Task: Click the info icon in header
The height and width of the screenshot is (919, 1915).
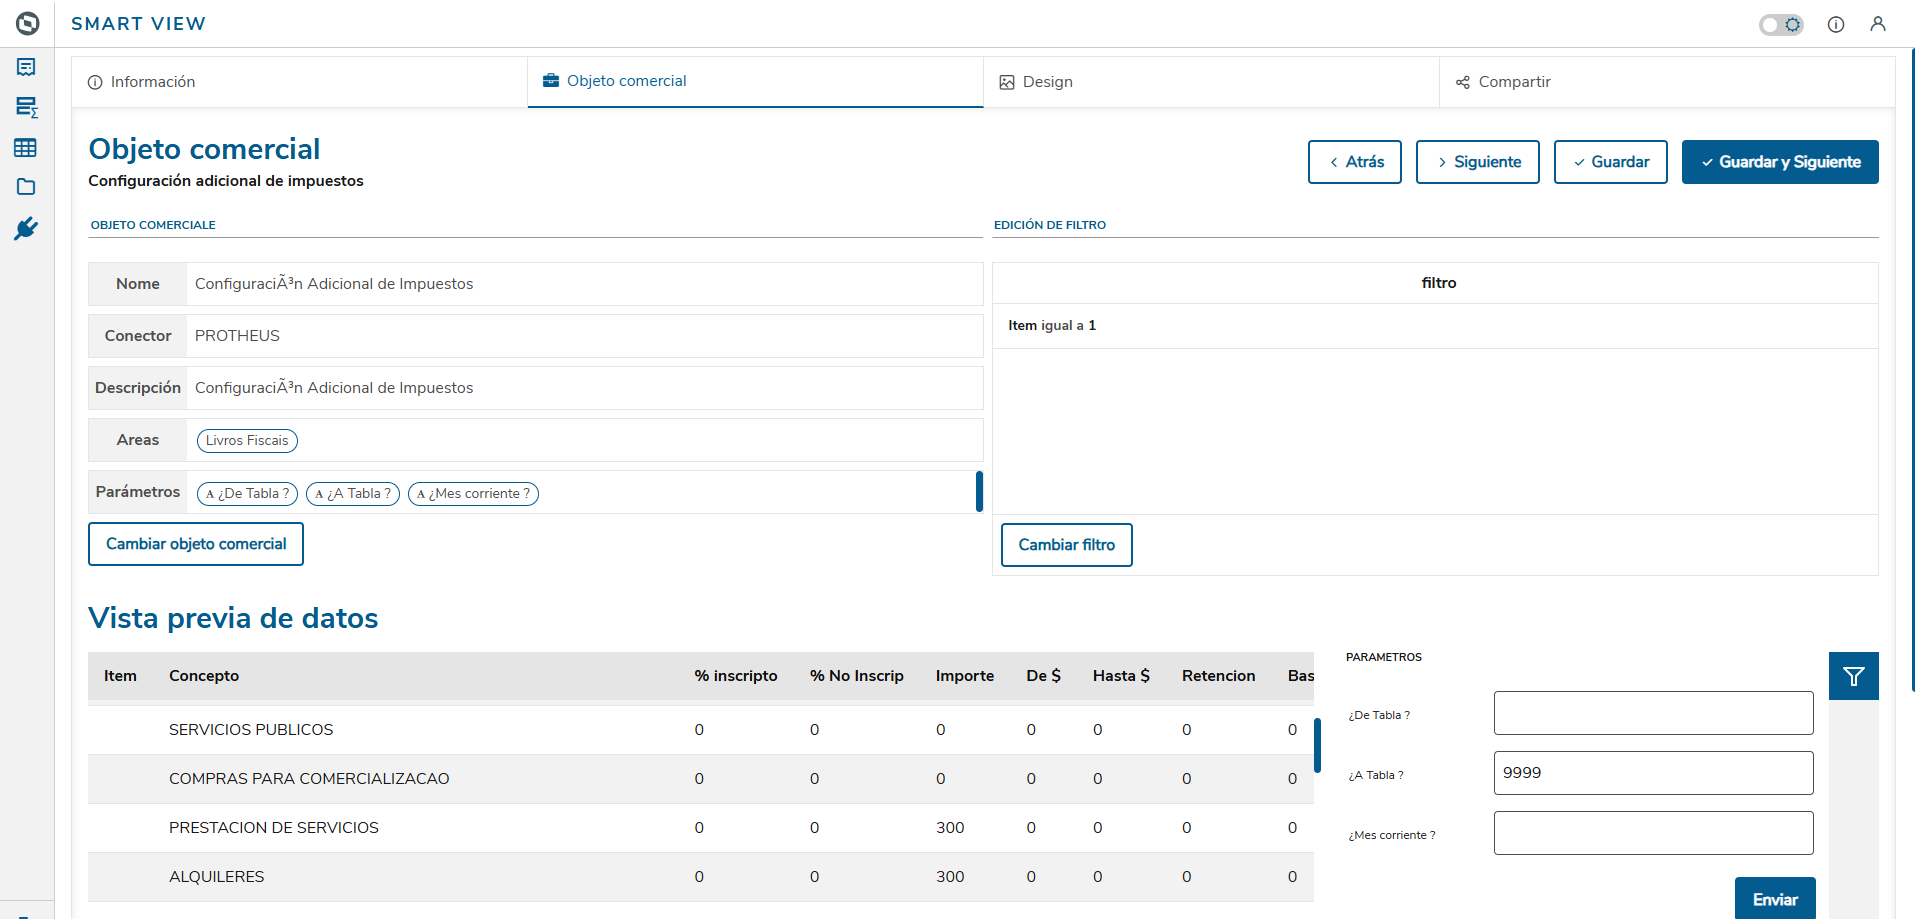Action: (1836, 24)
